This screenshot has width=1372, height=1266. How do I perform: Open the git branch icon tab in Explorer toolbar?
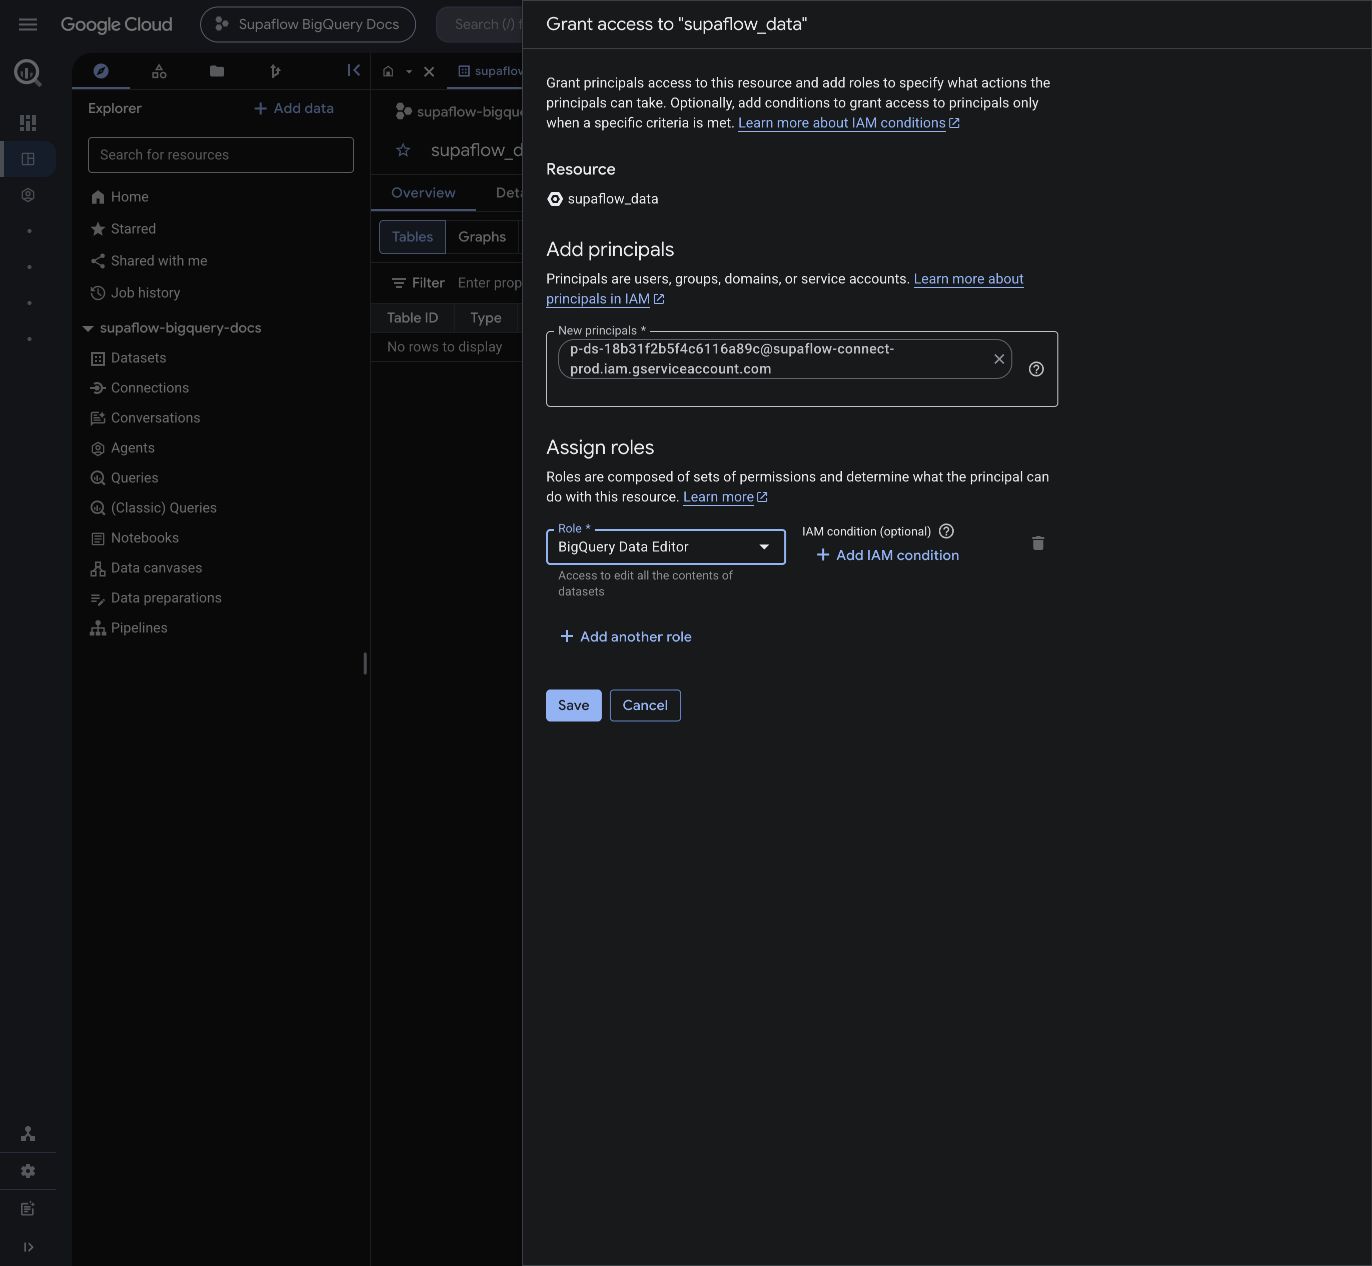click(x=275, y=71)
